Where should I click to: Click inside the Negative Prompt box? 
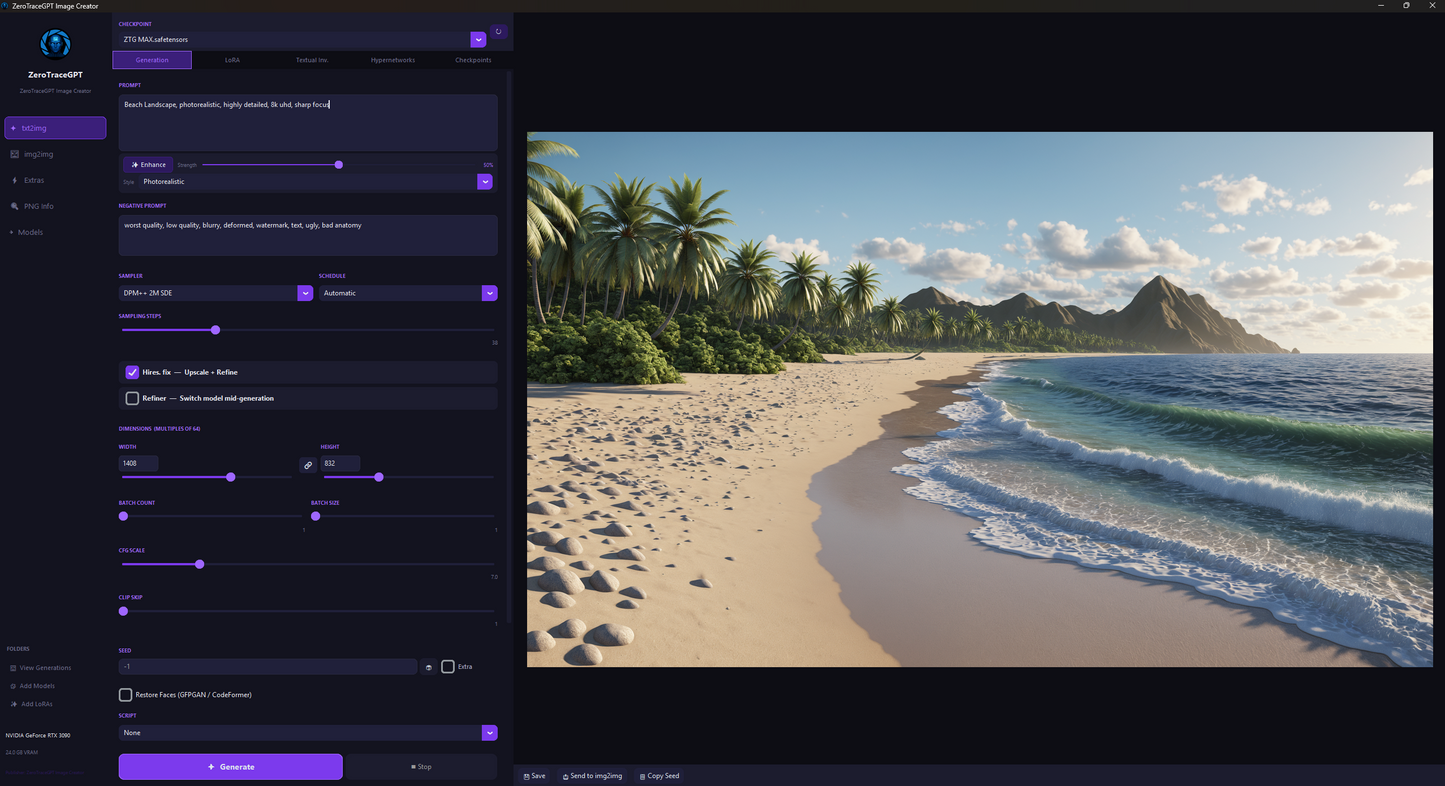pos(308,235)
